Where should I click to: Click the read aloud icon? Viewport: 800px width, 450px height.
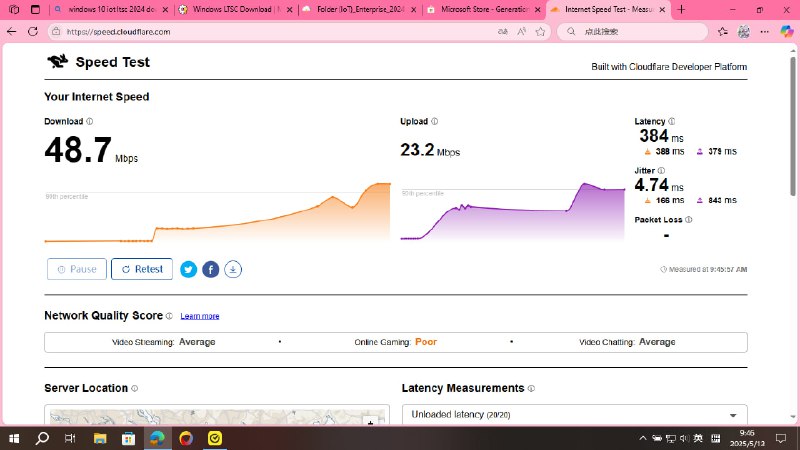(x=521, y=32)
